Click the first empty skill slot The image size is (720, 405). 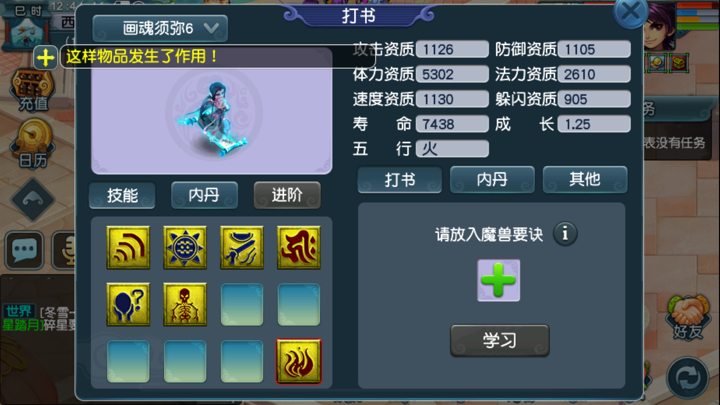(x=242, y=304)
